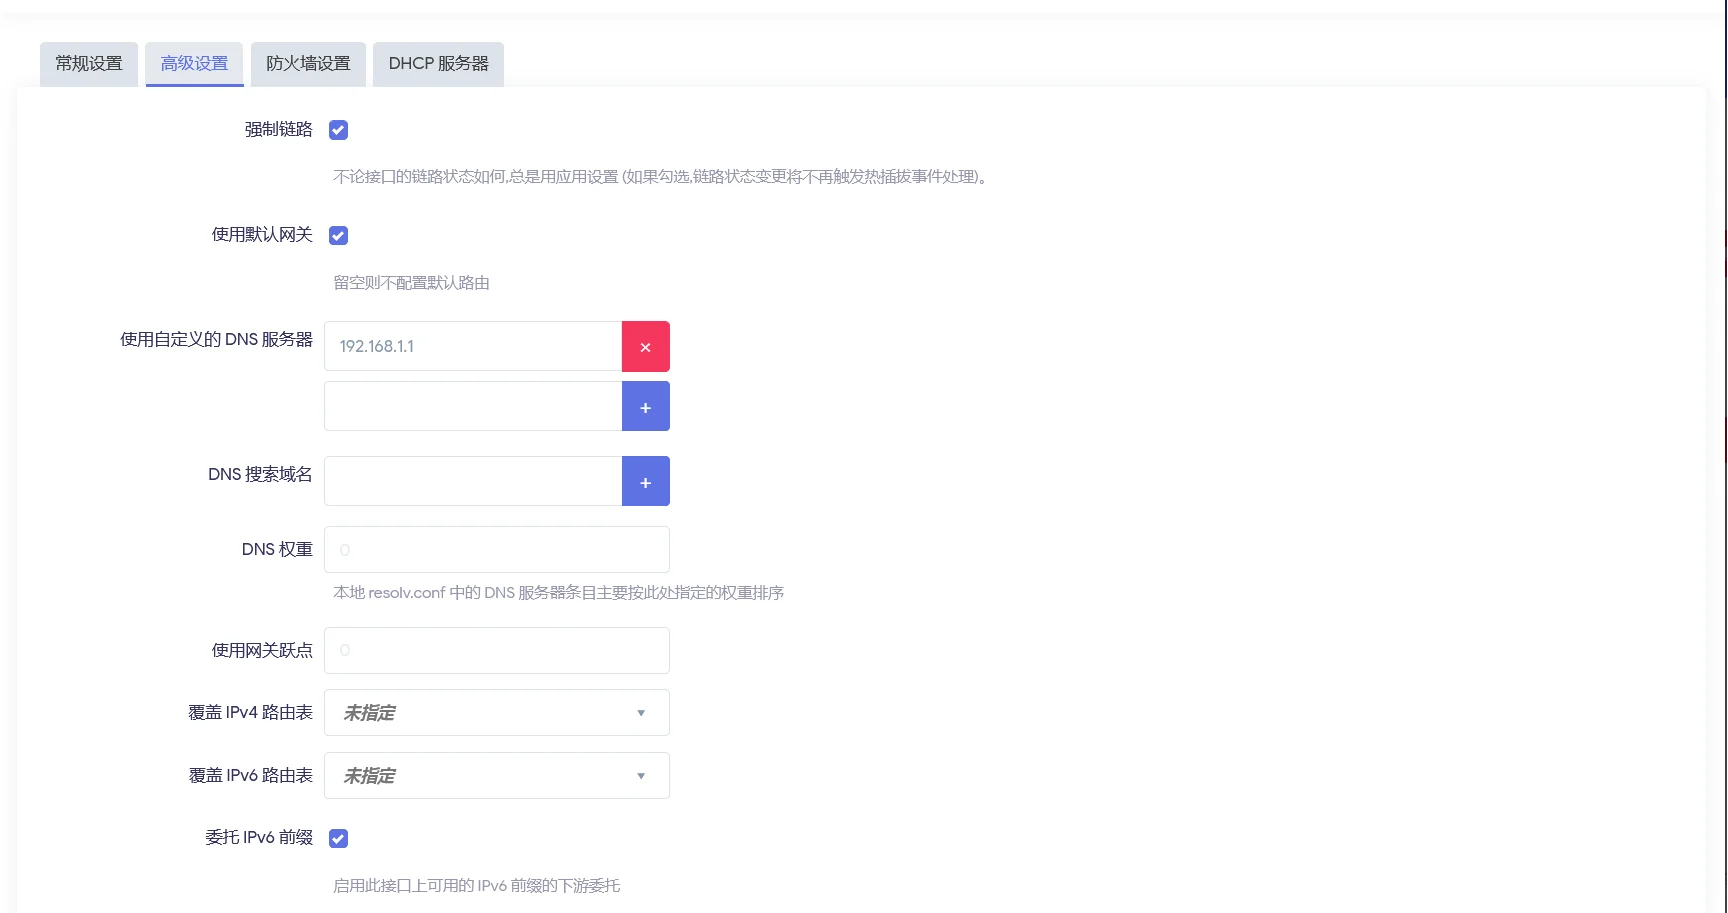Click the 不论接口的链路状态如何 description text
Image resolution: width=1728 pixels, height=913 pixels.
pyautogui.click(x=661, y=177)
